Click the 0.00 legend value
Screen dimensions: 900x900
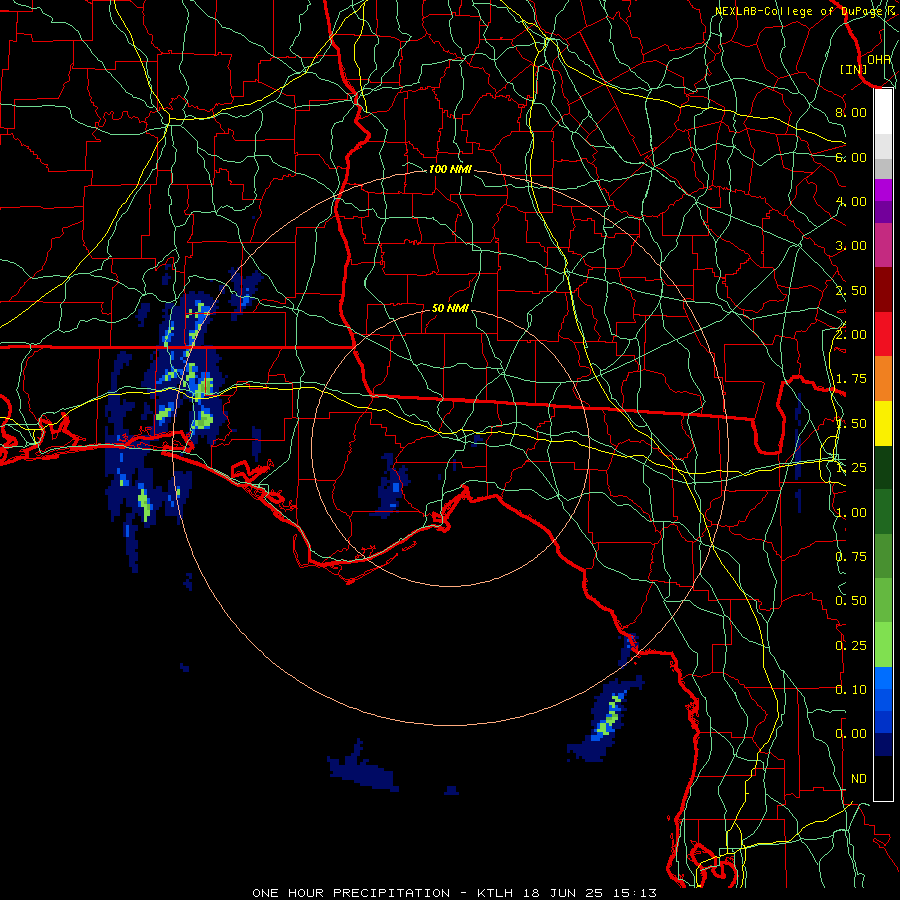pyautogui.click(x=851, y=734)
